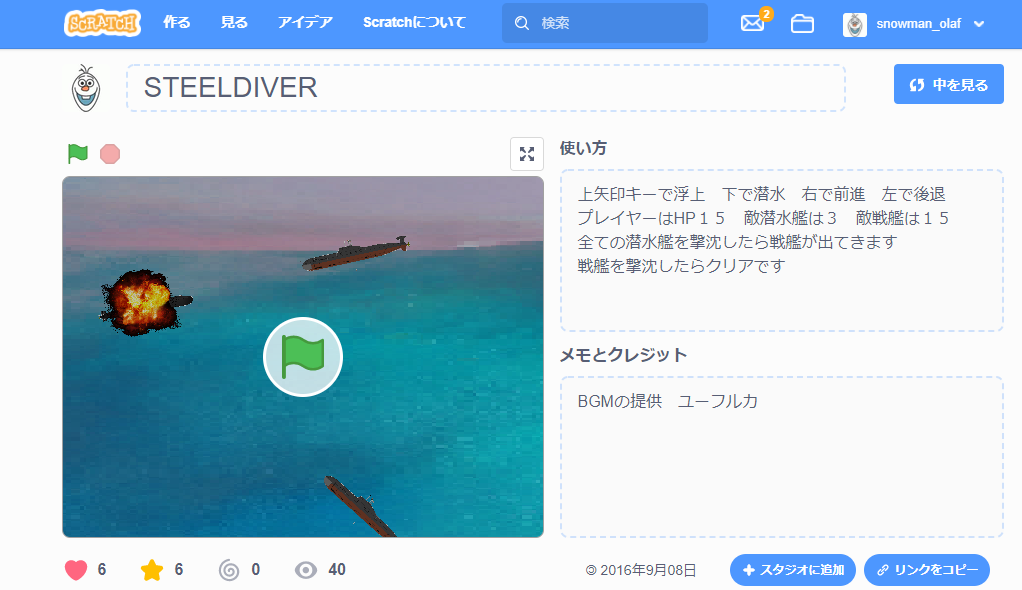The width and height of the screenshot is (1022, 590).
Task: Open the Scratchについて menu item
Action: tap(415, 23)
